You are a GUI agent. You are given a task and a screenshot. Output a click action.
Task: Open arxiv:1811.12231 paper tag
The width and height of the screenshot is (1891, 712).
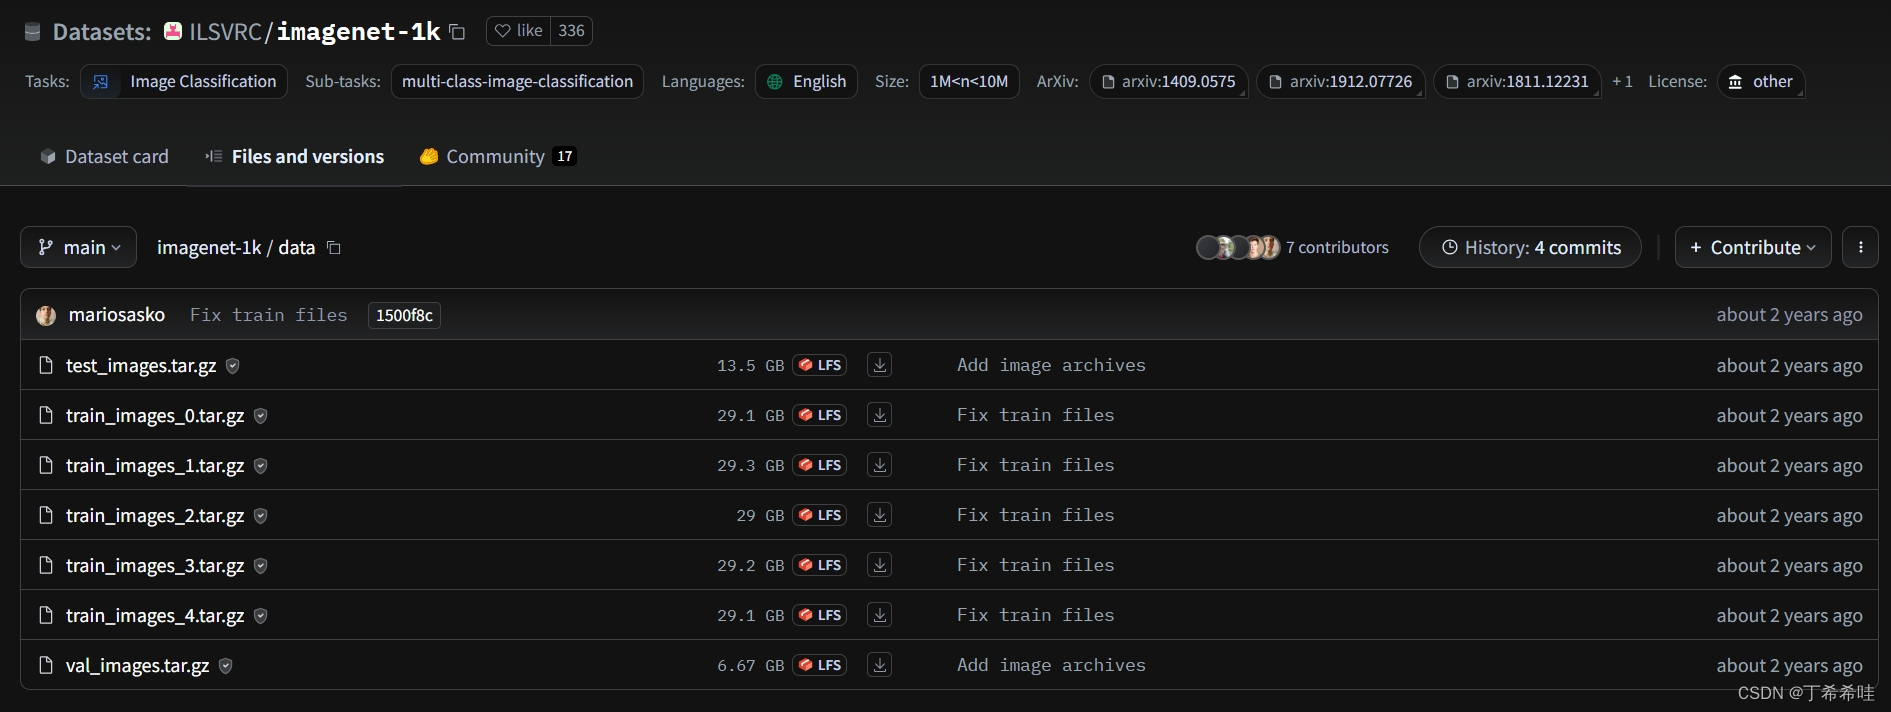click(x=1517, y=82)
